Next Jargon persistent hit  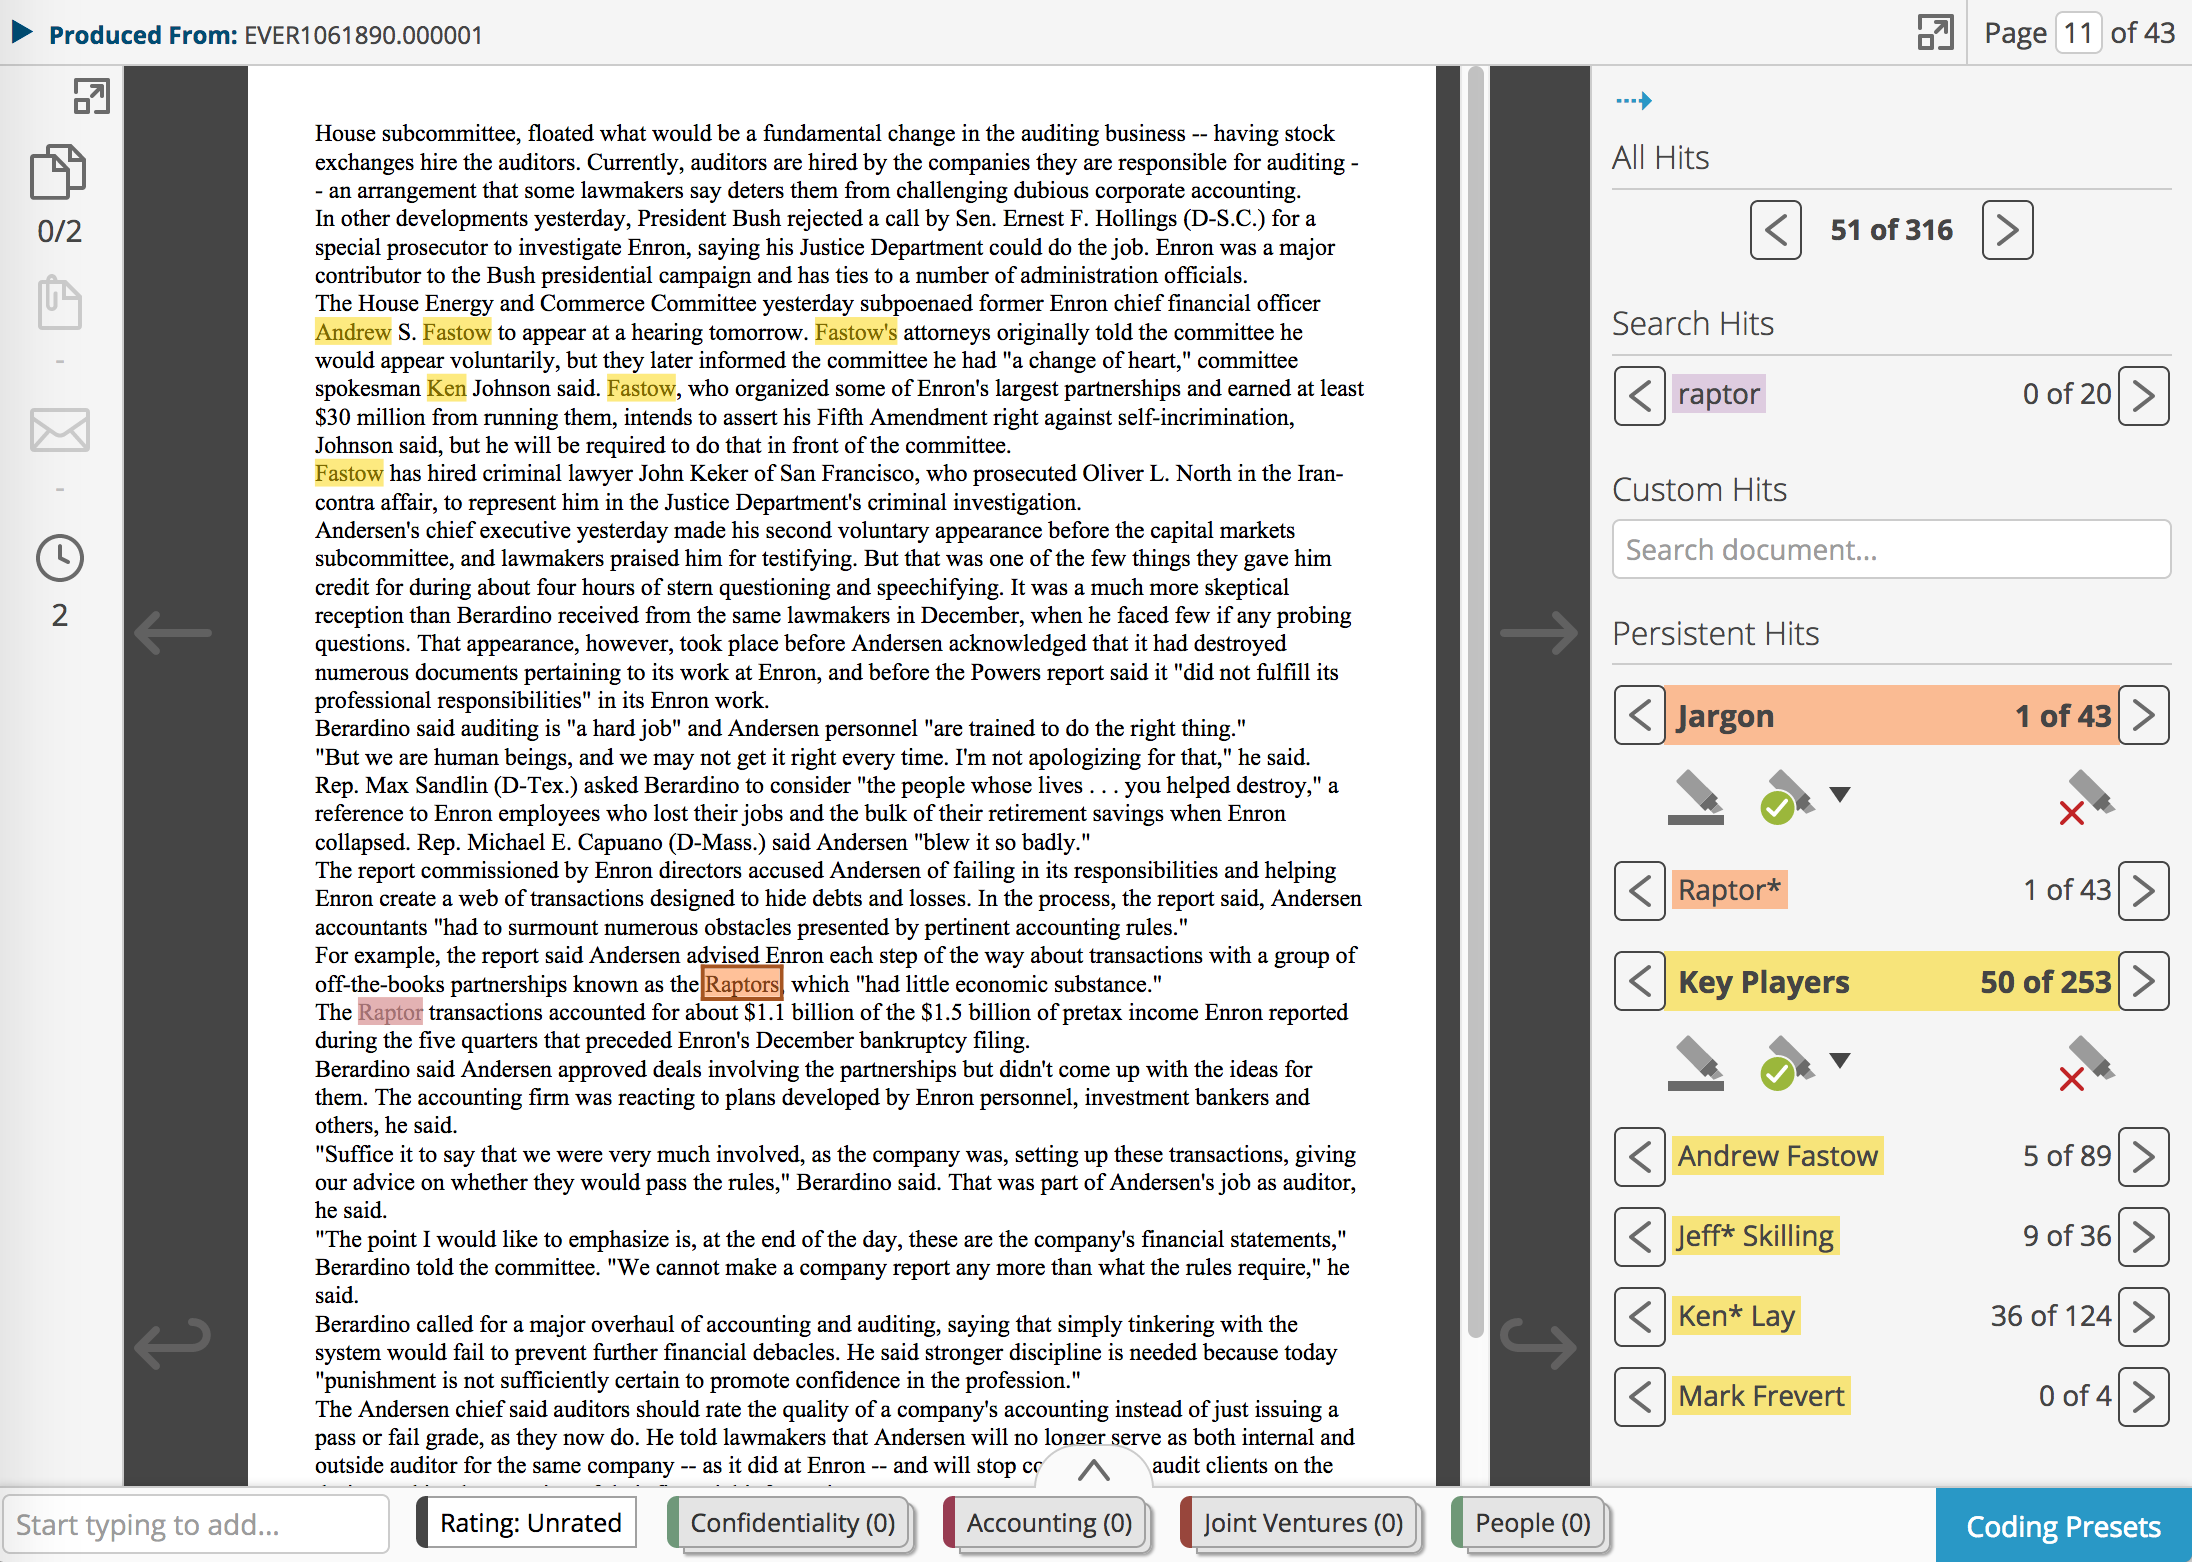(2144, 715)
